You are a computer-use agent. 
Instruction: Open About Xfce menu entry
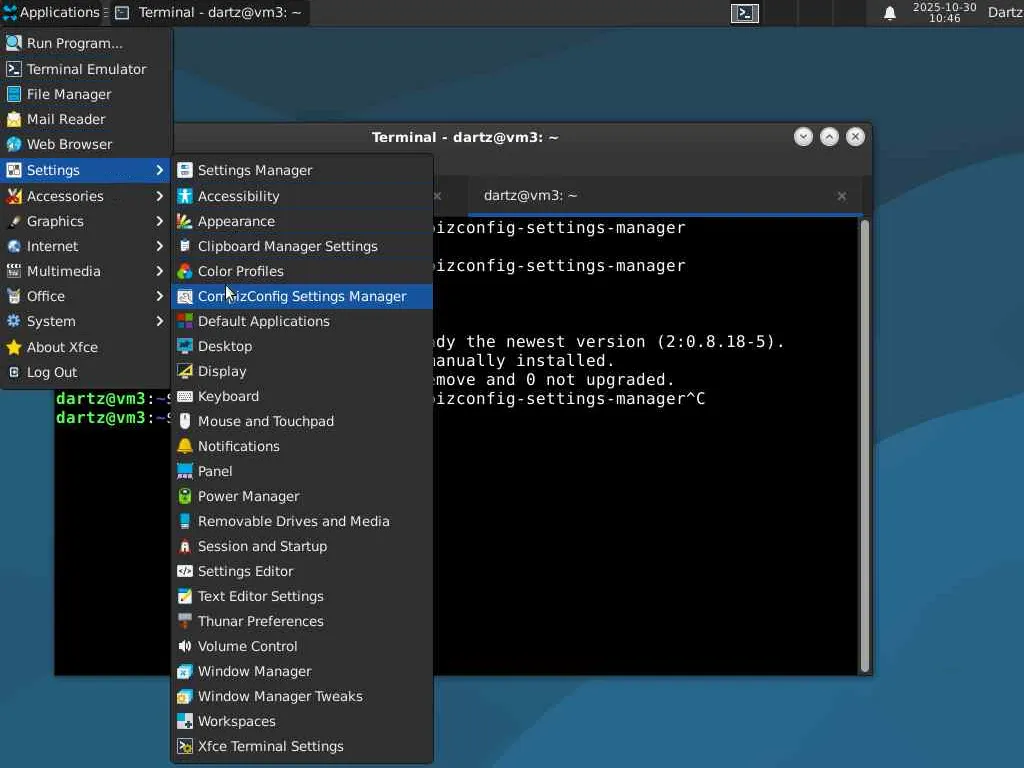(x=86, y=347)
